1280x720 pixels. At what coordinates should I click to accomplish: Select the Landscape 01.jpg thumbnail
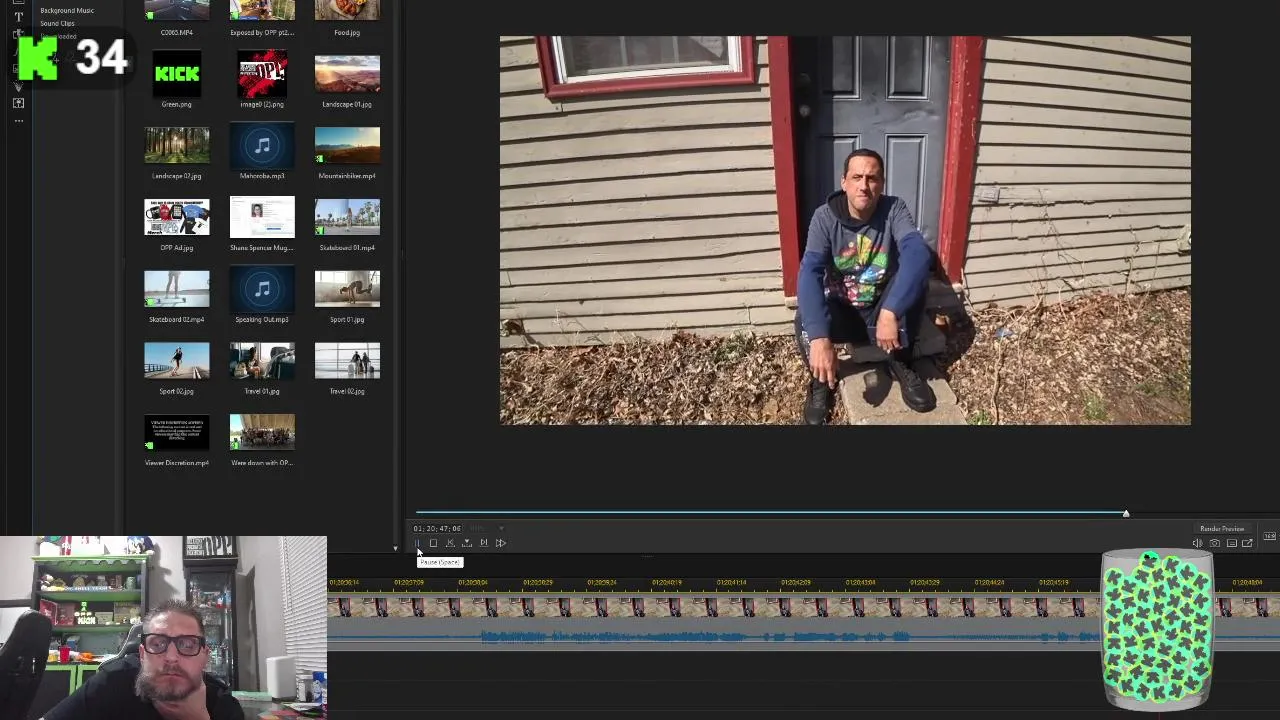[347, 74]
